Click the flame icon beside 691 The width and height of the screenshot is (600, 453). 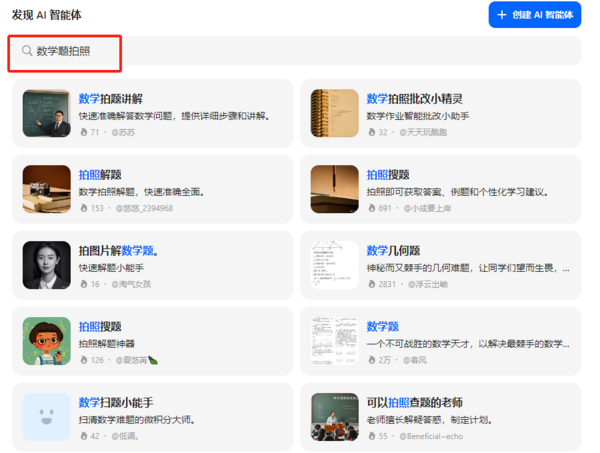click(x=372, y=208)
